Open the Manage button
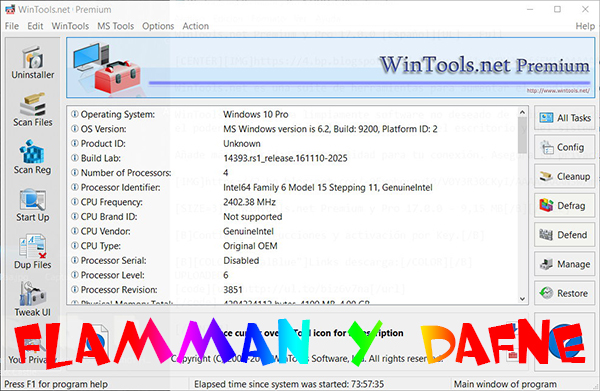The width and height of the screenshot is (600, 391). (x=565, y=264)
